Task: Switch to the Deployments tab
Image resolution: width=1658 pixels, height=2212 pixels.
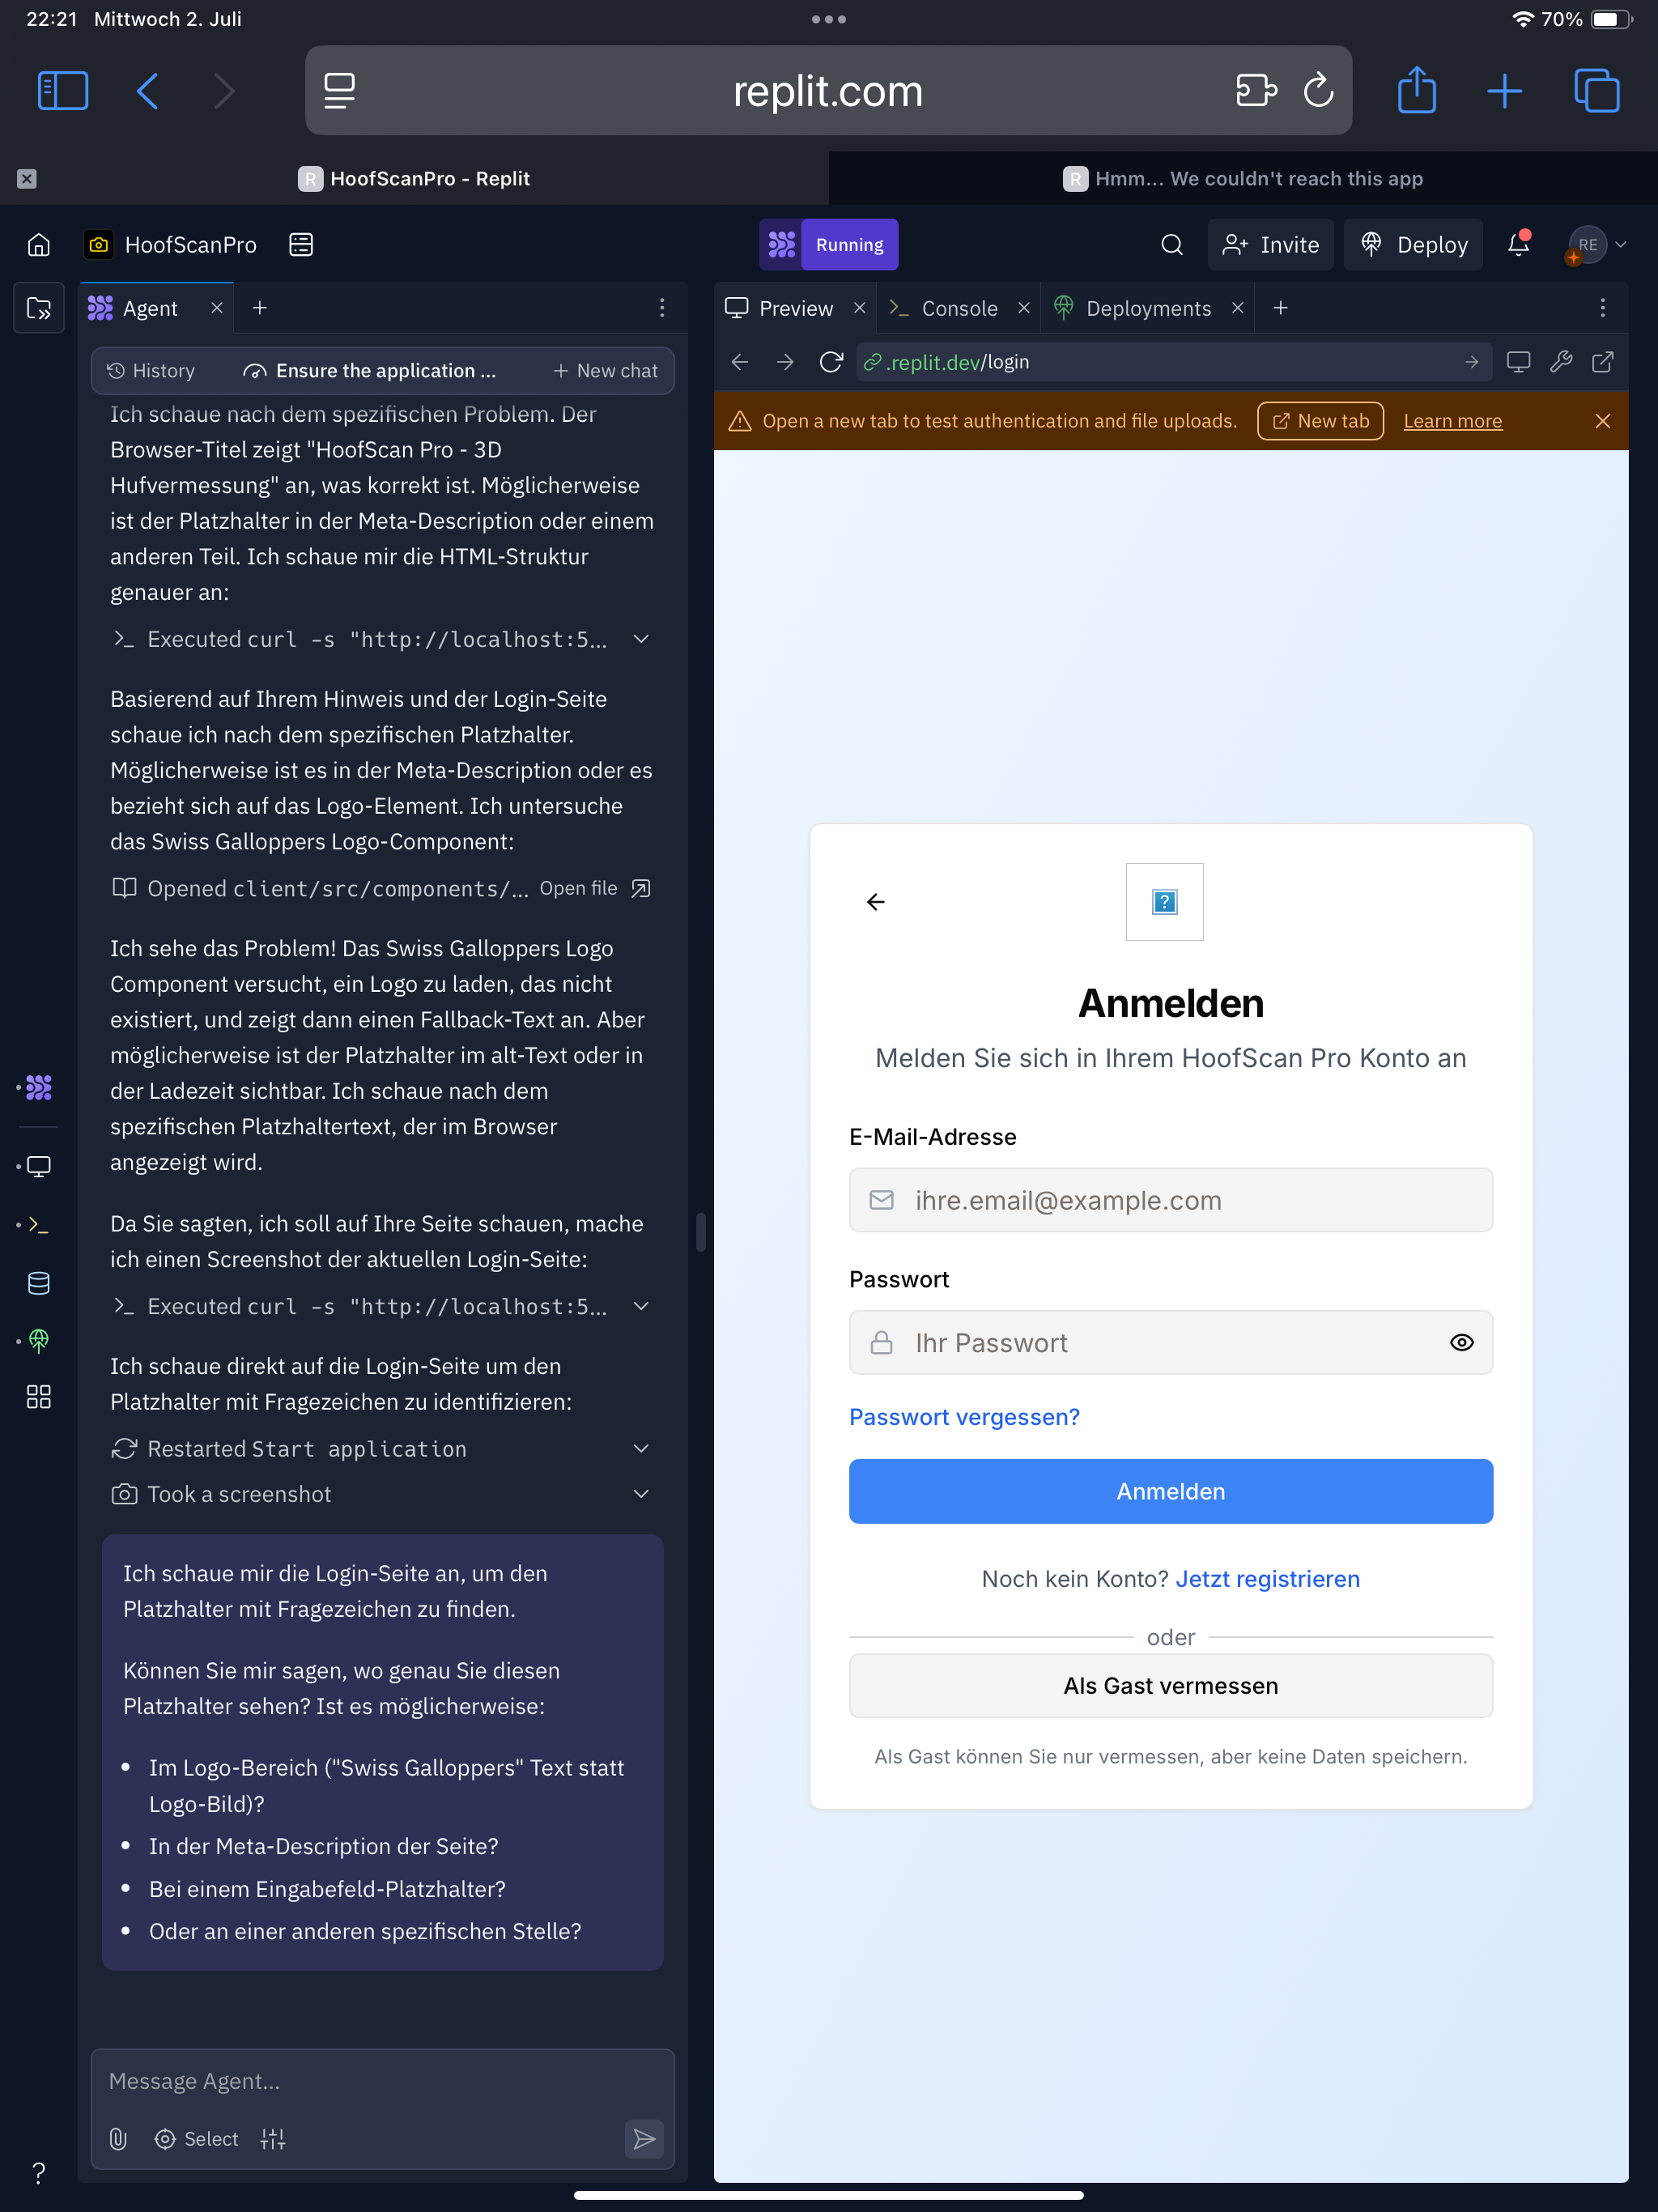Action: pos(1147,309)
